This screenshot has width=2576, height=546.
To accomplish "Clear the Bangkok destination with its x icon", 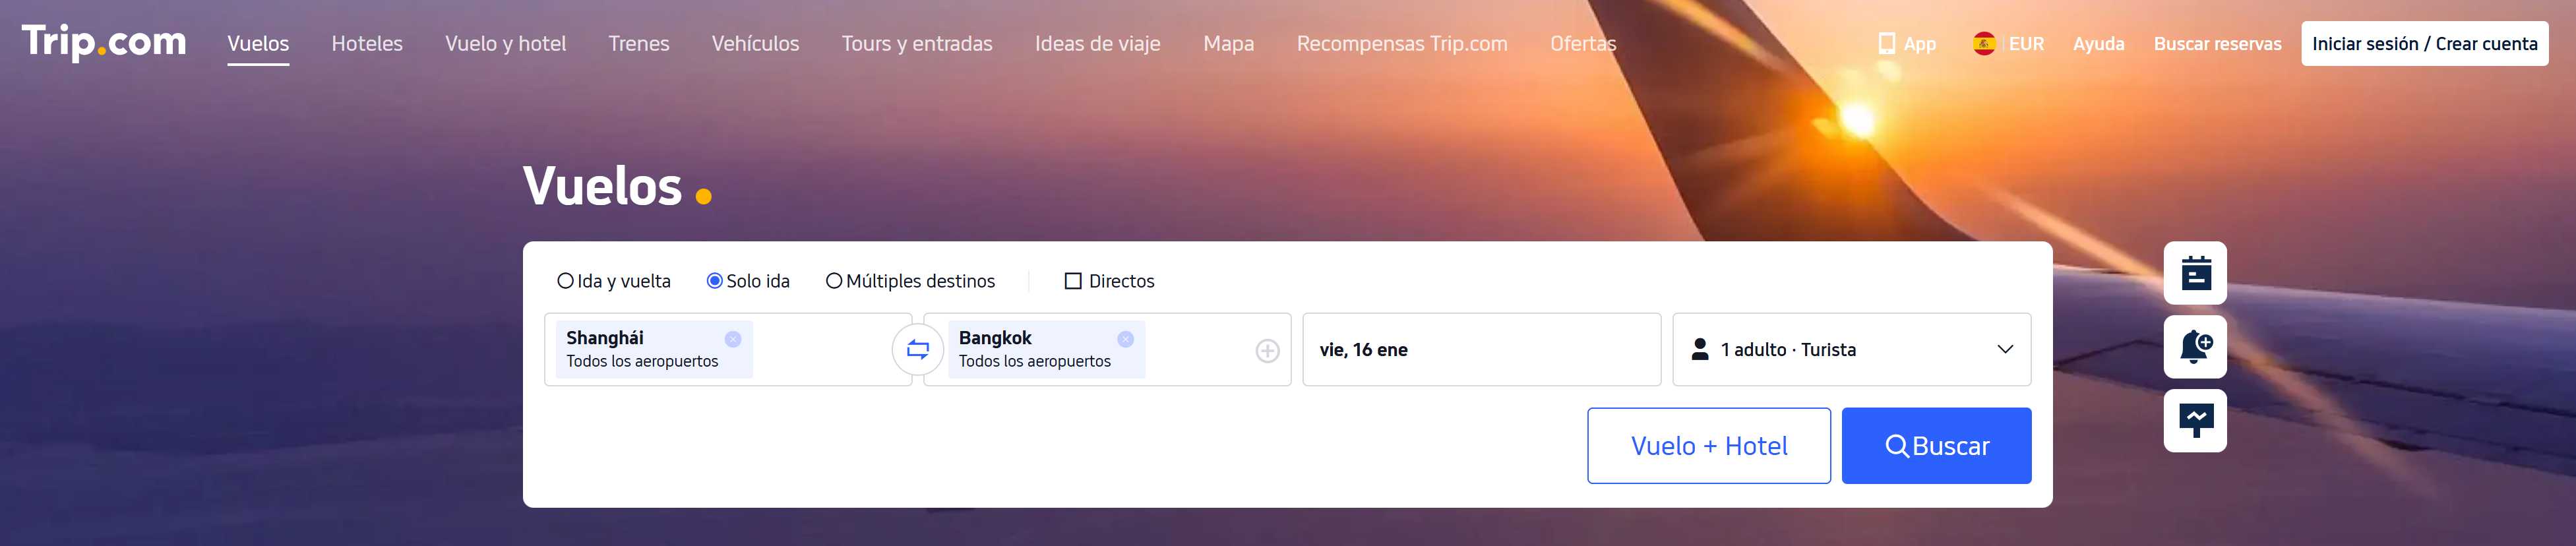I will click(1125, 339).
